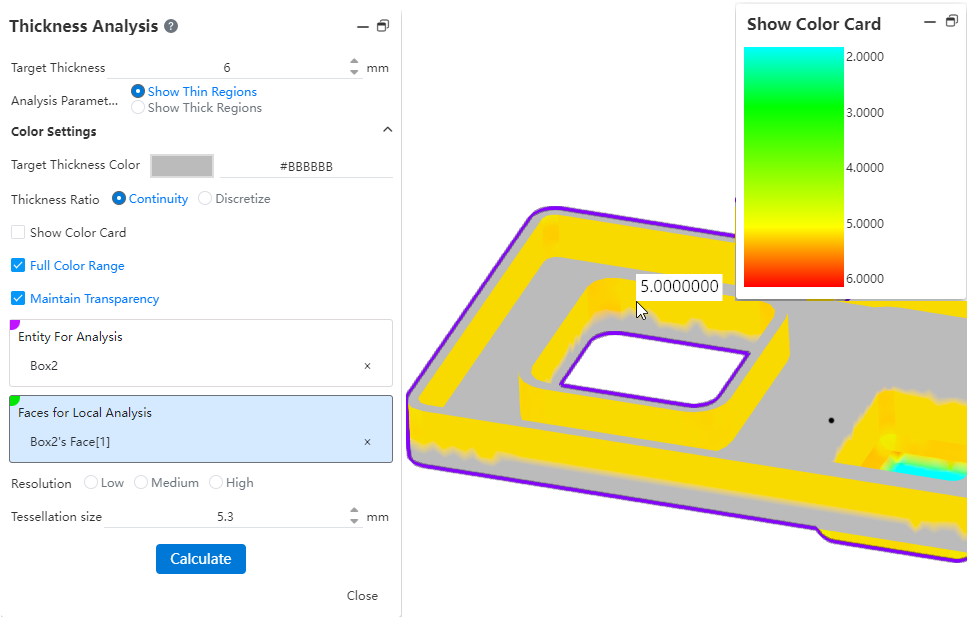Viewport: 967px width, 638px height.
Task: Increase Tessellation size with up arrow
Action: tap(354, 511)
